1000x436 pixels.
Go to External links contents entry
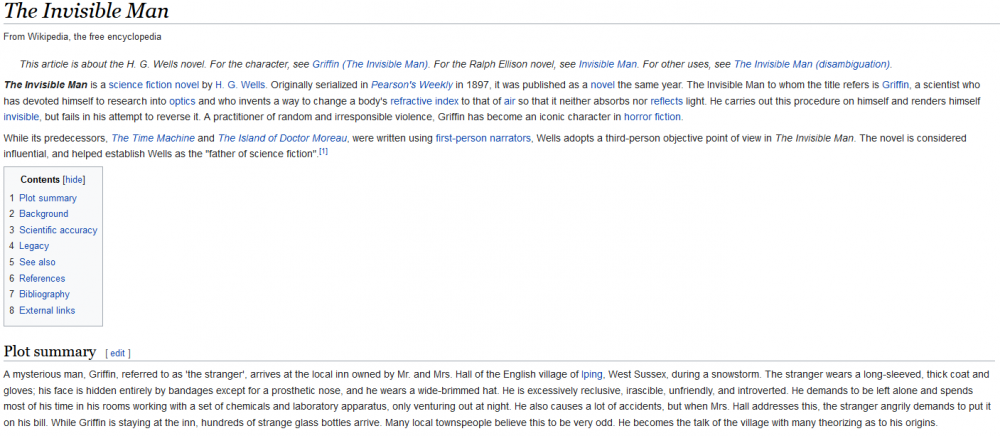[x=47, y=310]
